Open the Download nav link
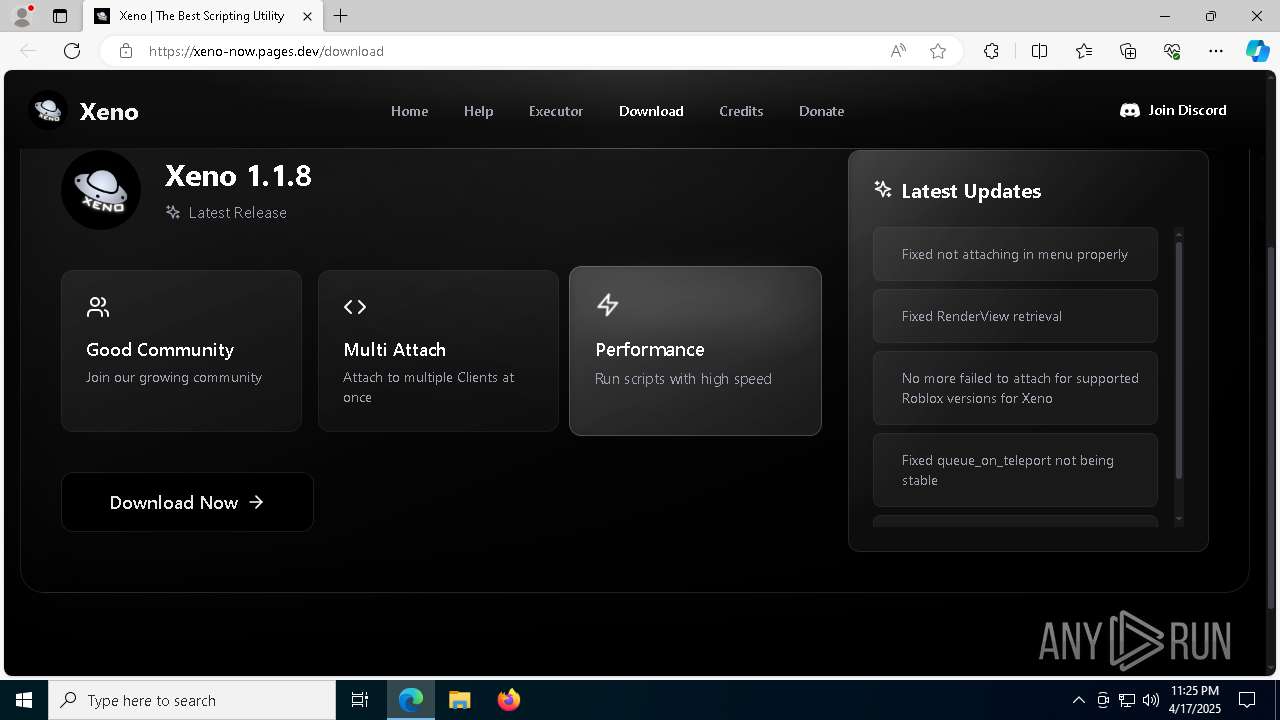 [x=651, y=111]
